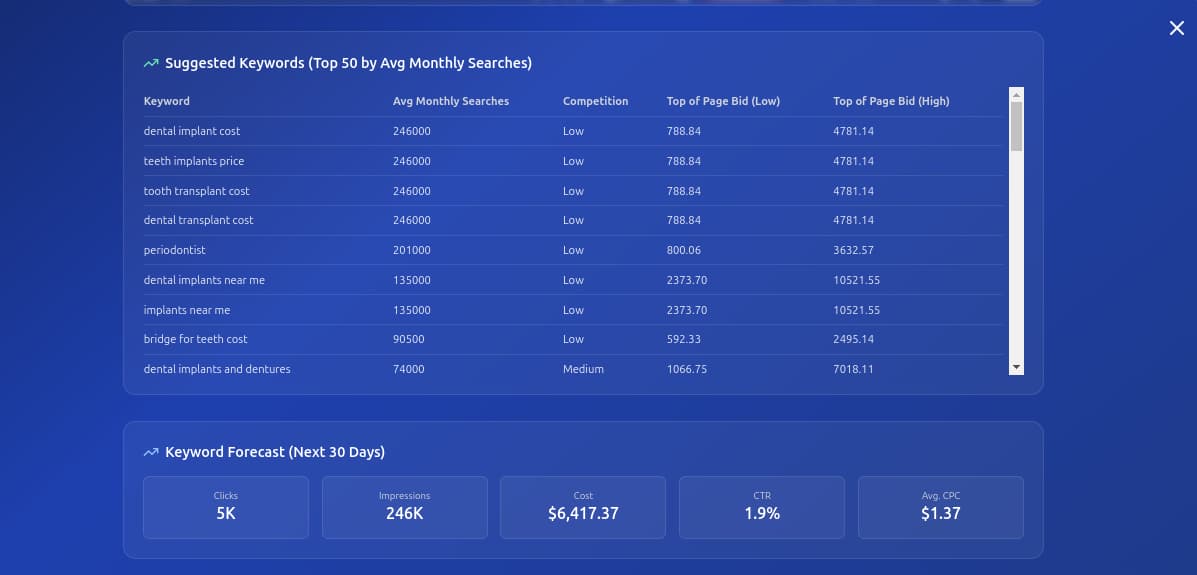Click the keyword table scrollbar thumb
The width and height of the screenshot is (1197, 575).
1016,127
